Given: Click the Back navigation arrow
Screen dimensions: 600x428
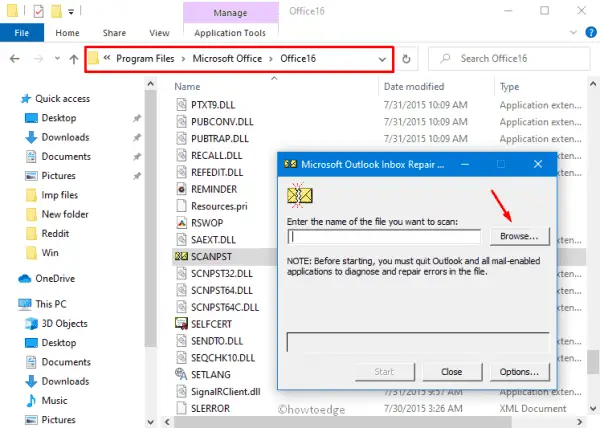Looking at the screenshot, I should pyautogui.click(x=13, y=59).
